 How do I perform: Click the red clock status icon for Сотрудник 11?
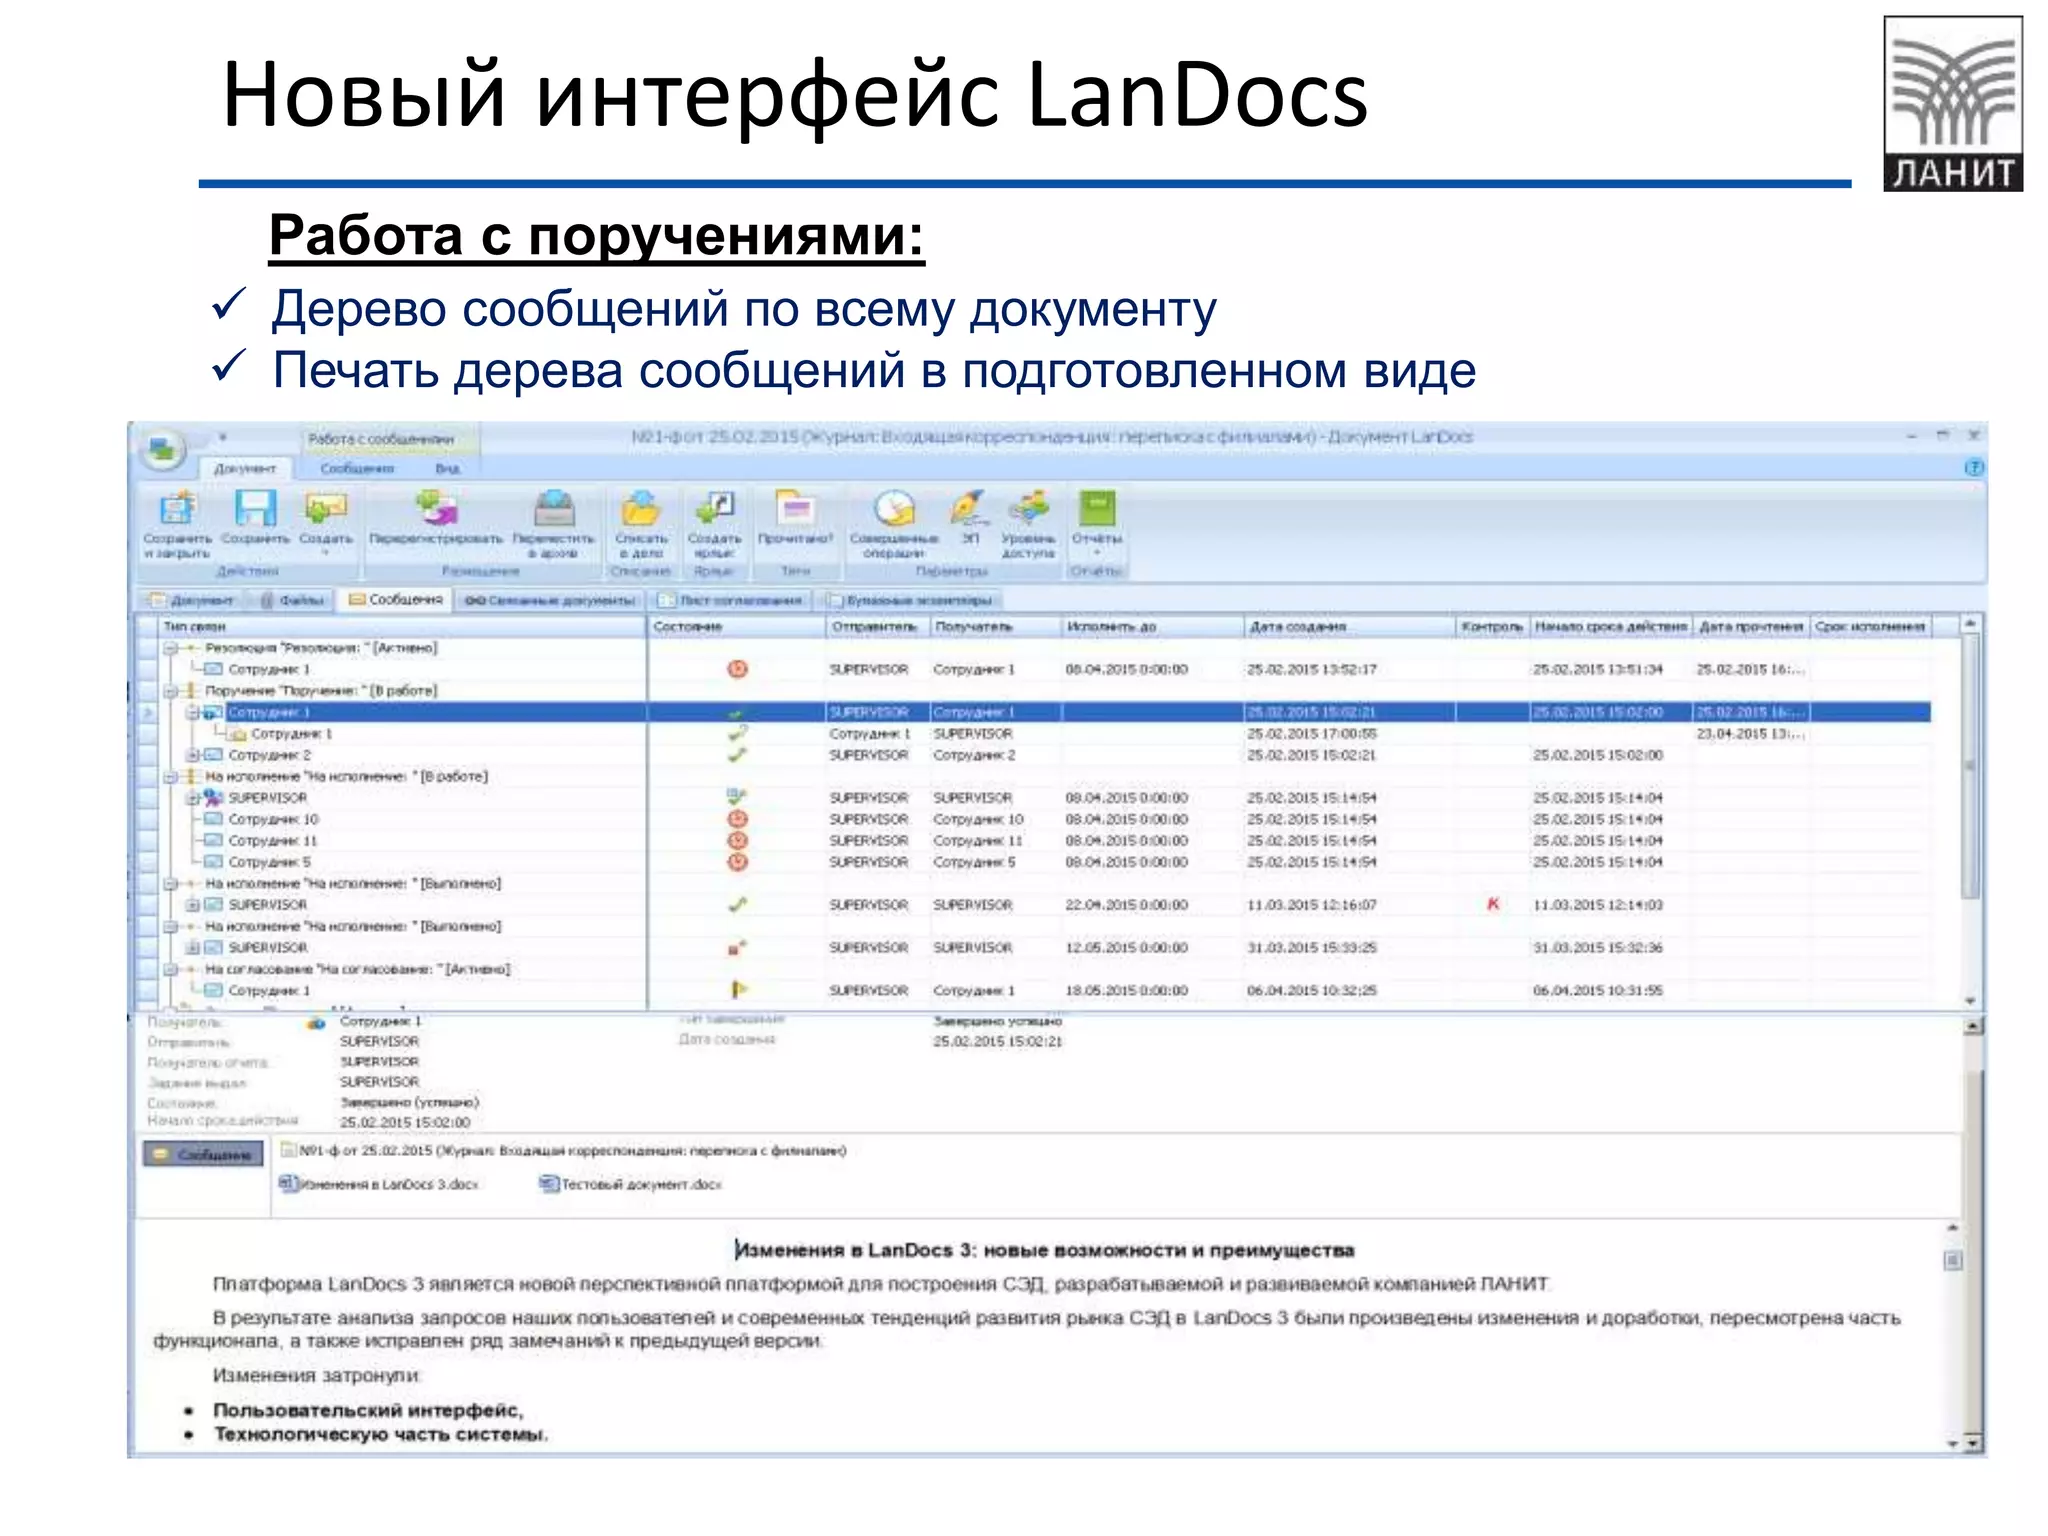(737, 840)
